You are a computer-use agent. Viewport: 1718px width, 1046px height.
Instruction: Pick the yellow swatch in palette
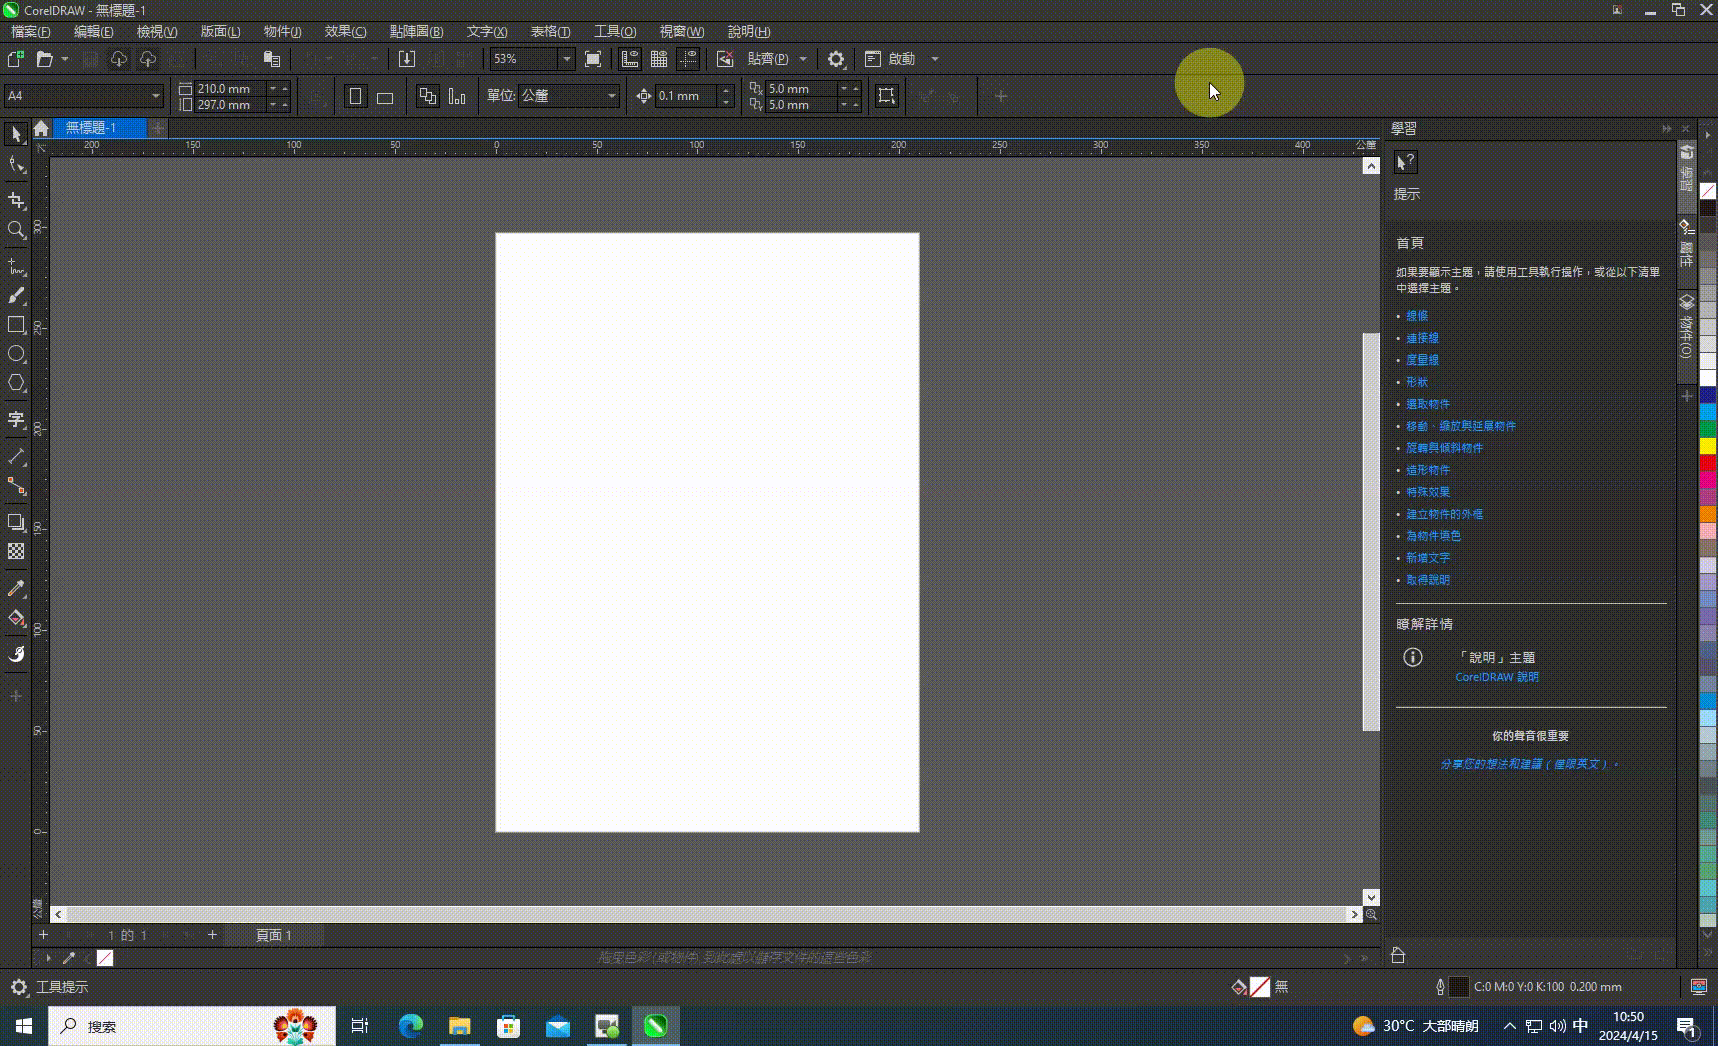pyautogui.click(x=1708, y=446)
